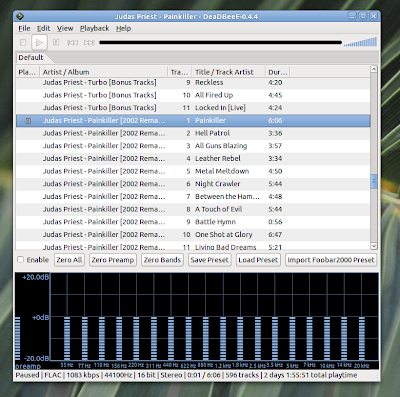Skip to next track button

pos(89,42)
